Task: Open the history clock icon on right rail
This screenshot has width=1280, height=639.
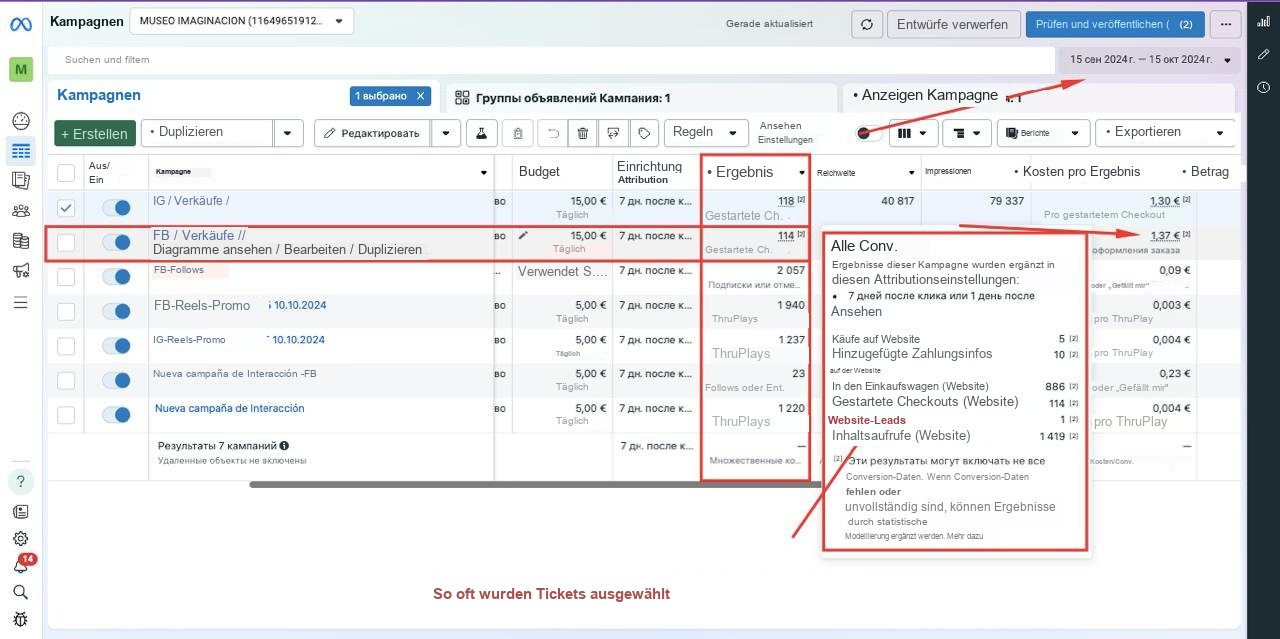Action: pyautogui.click(x=1264, y=87)
